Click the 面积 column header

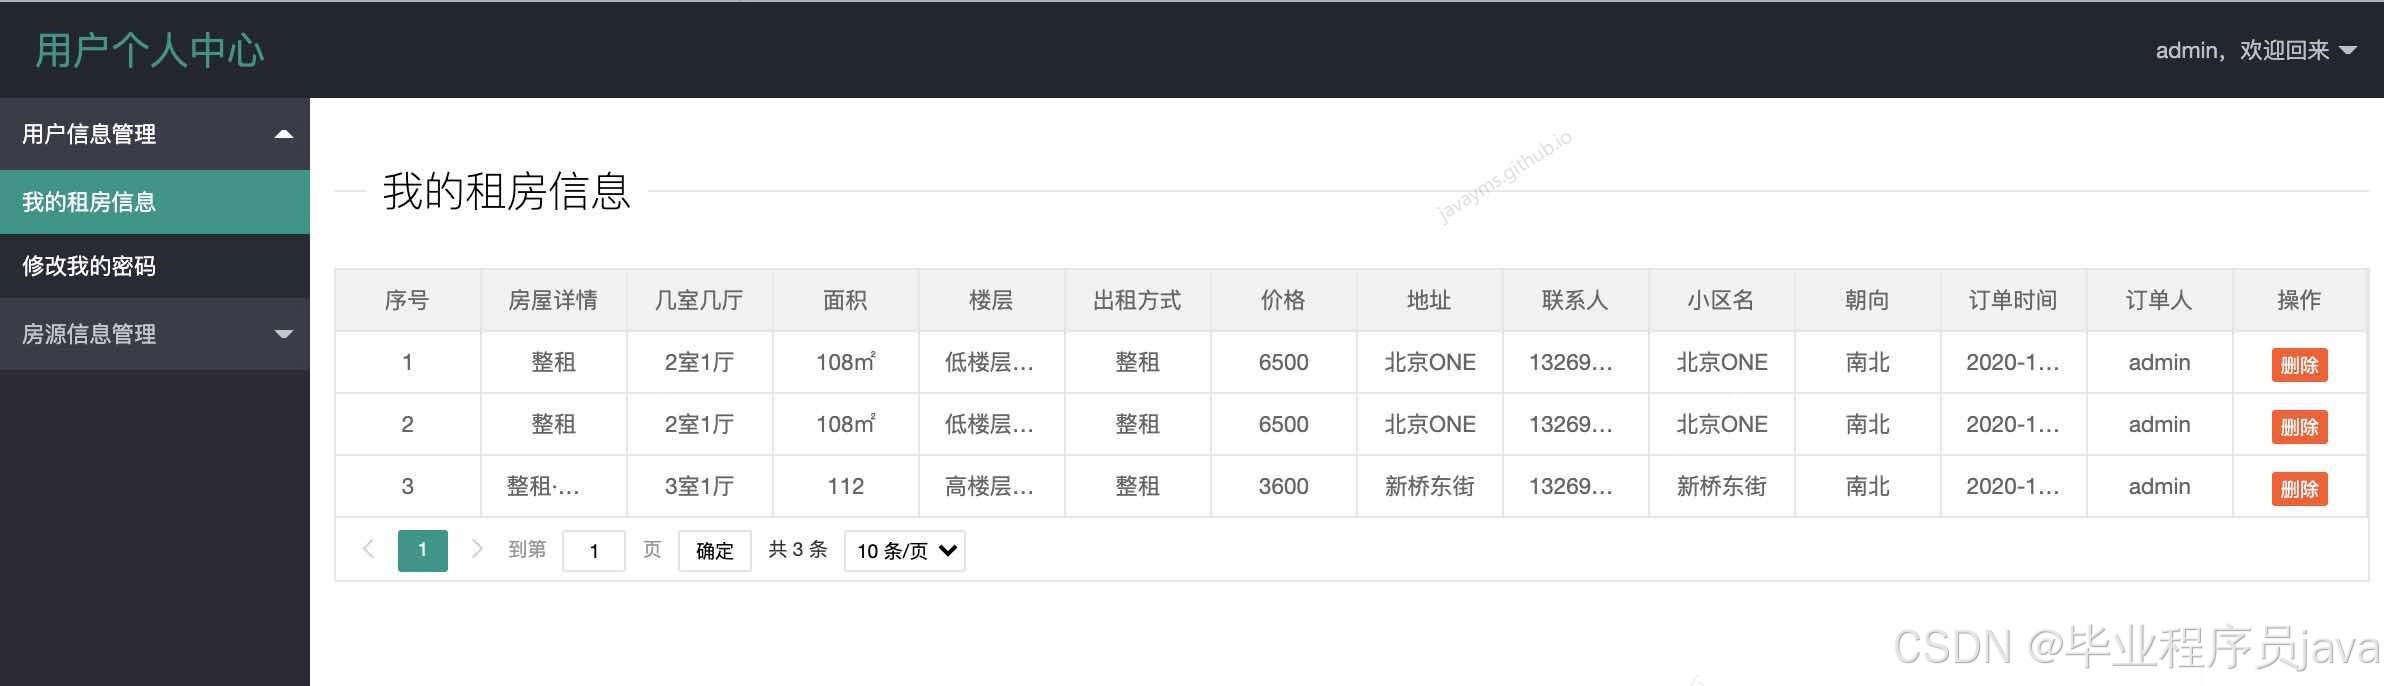click(x=845, y=300)
